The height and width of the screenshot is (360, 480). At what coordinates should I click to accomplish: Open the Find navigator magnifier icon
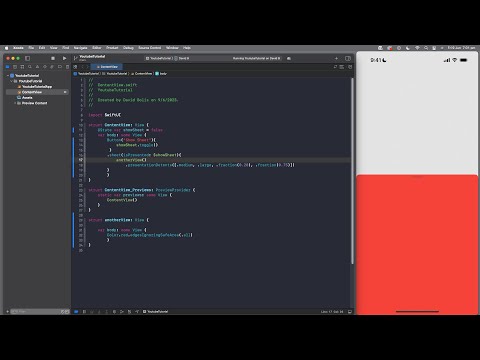pos(30,67)
